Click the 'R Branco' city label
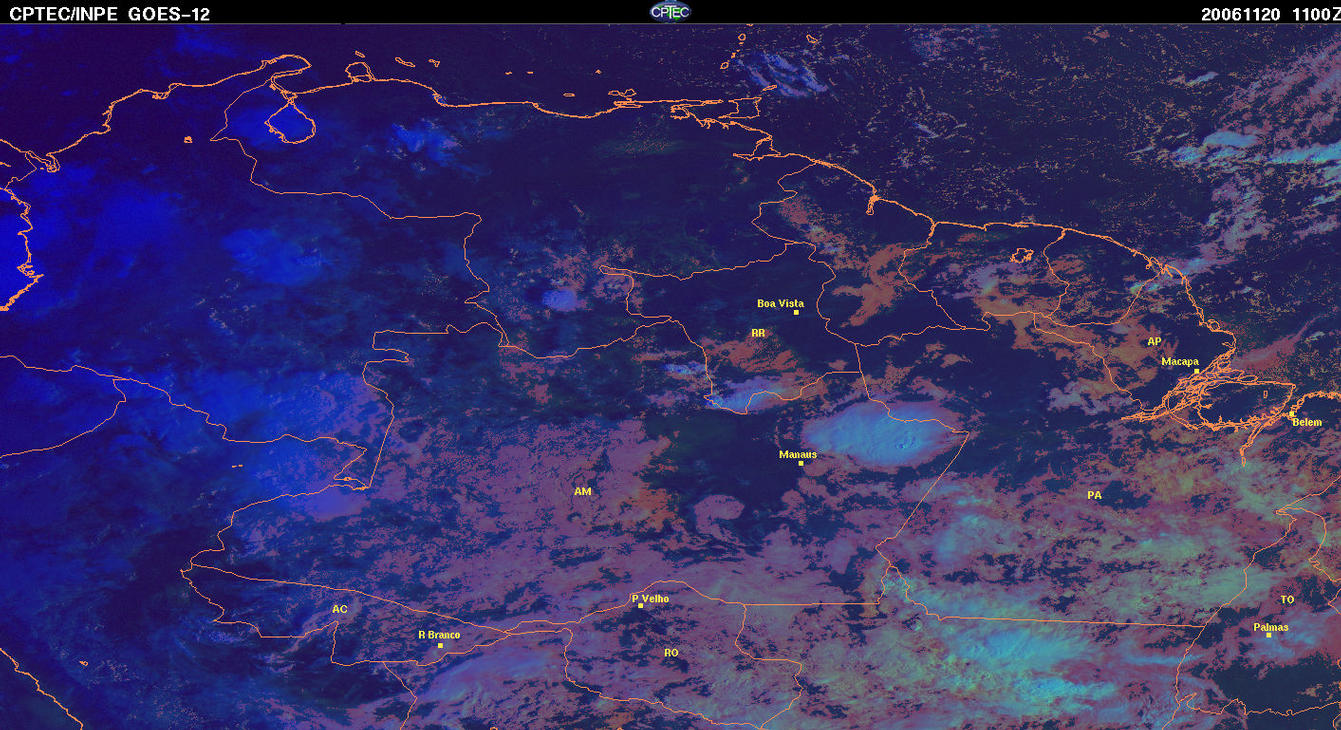1341x730 pixels. (439, 634)
